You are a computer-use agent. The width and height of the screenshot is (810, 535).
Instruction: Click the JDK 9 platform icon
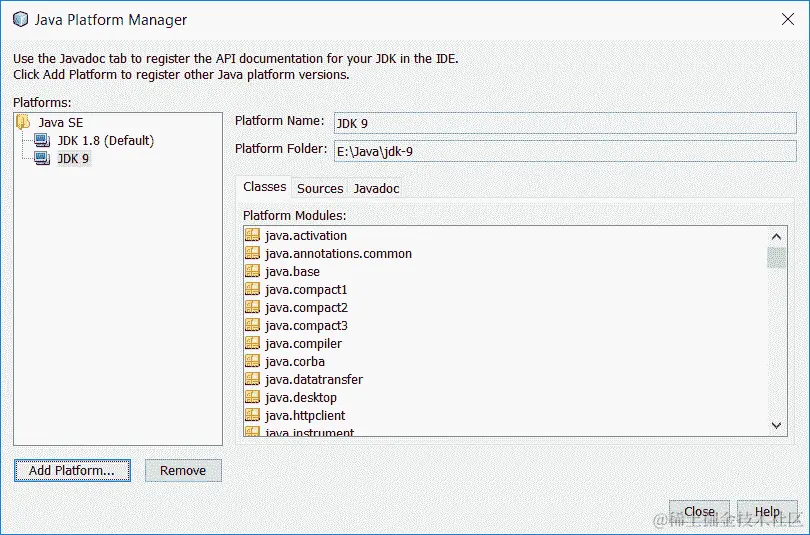[42, 158]
